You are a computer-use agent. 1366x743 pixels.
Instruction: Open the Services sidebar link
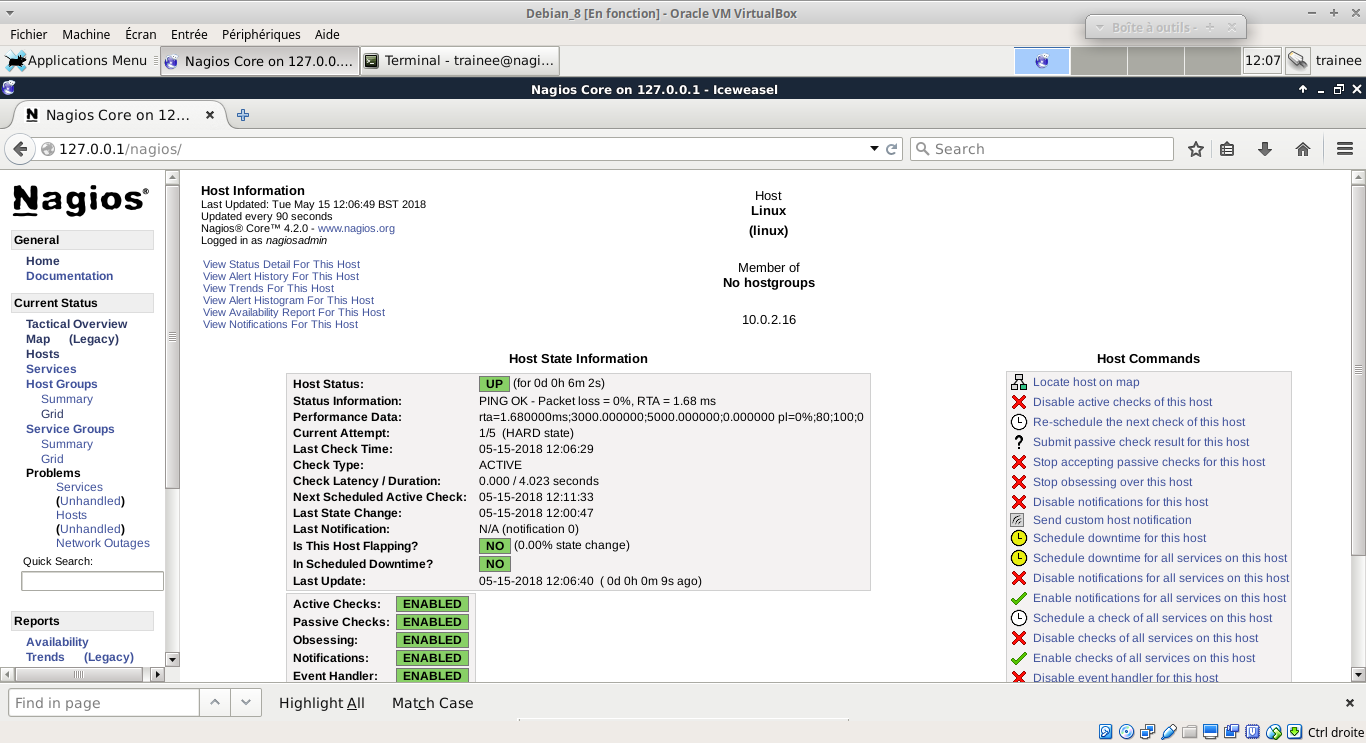pos(51,369)
